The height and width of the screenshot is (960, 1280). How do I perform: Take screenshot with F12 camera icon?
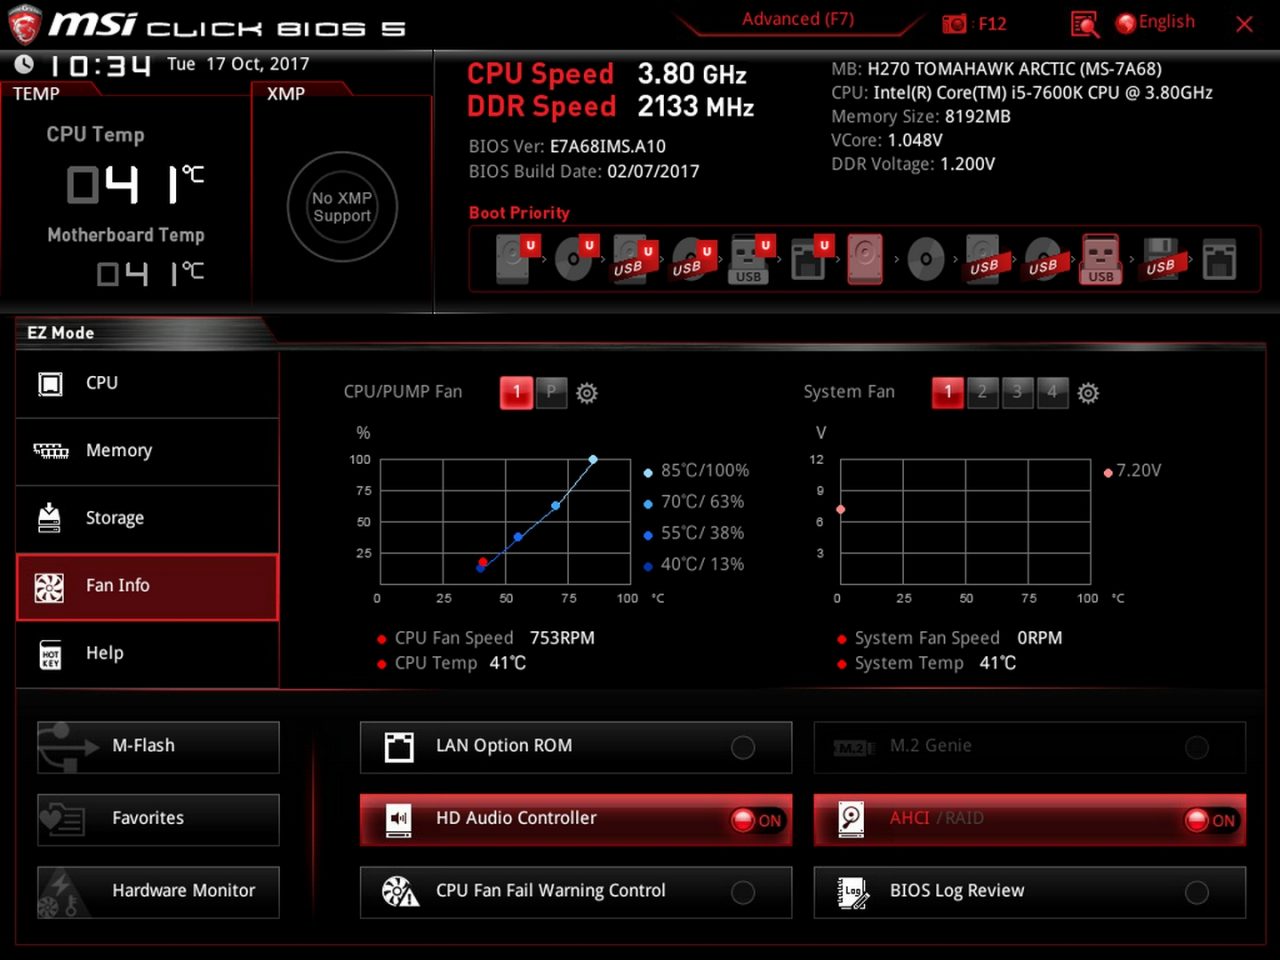point(955,23)
